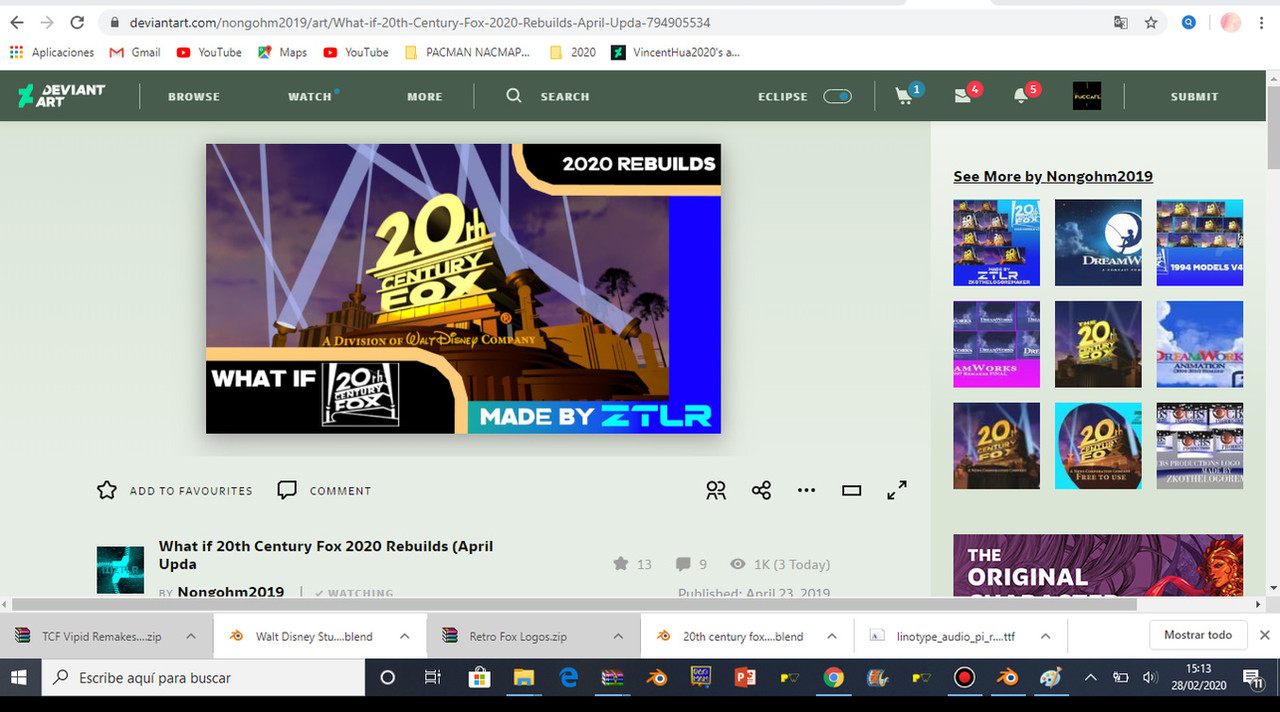The image size is (1280, 712).
Task: Open the DreamWorks night sky thumbnail
Action: pyautogui.click(x=1098, y=242)
